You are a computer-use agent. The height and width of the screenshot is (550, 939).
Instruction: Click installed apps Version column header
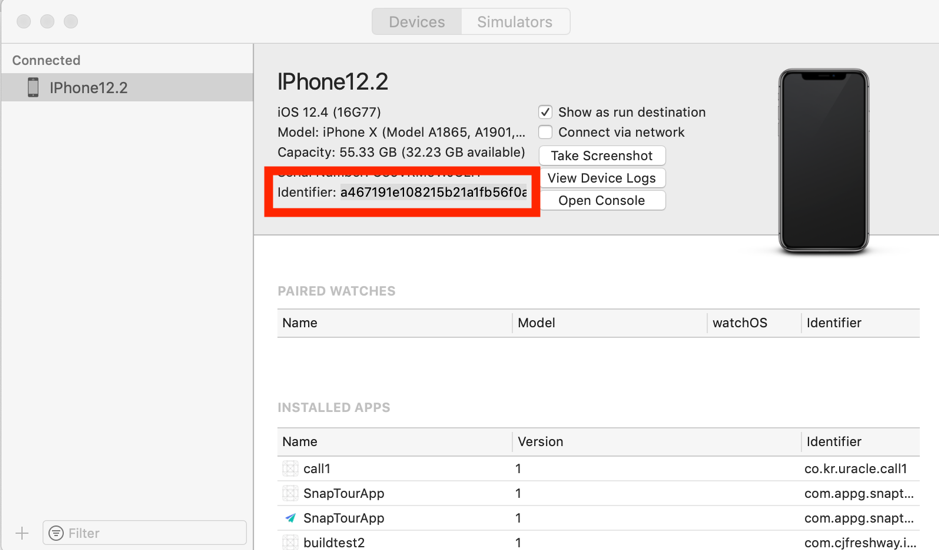pos(656,442)
